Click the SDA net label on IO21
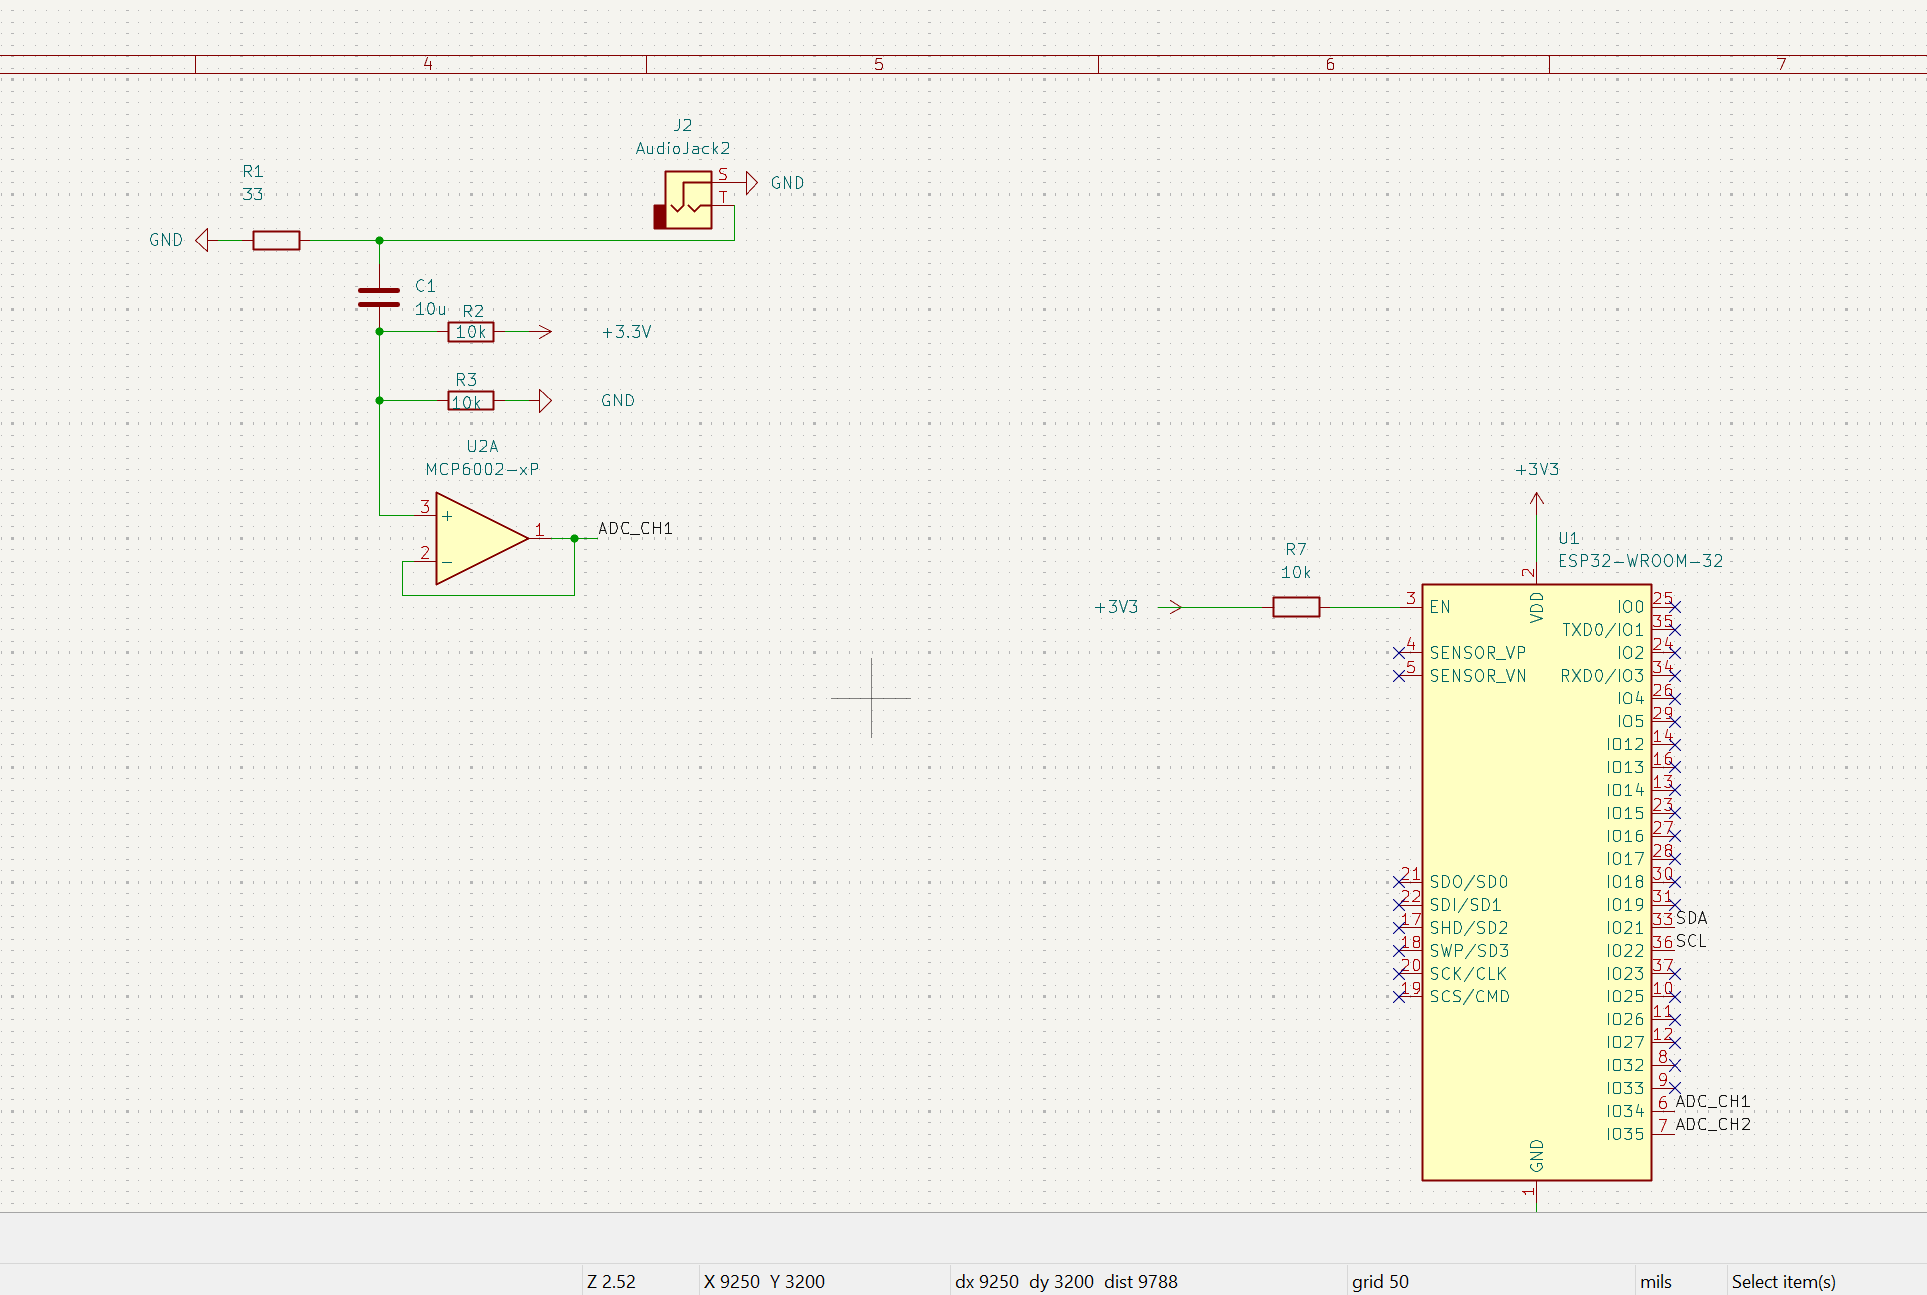Viewport: 1927px width, 1295px height. (x=1692, y=918)
